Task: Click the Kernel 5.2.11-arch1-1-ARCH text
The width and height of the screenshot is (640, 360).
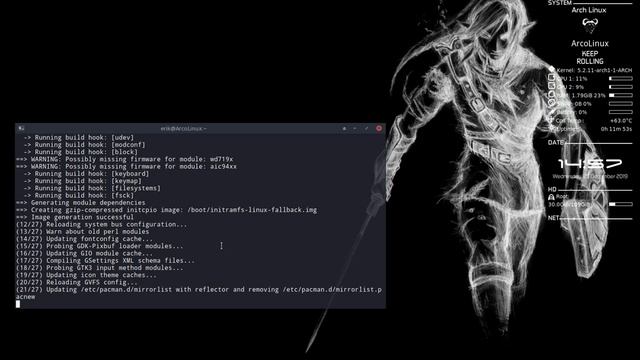Action: point(594,70)
